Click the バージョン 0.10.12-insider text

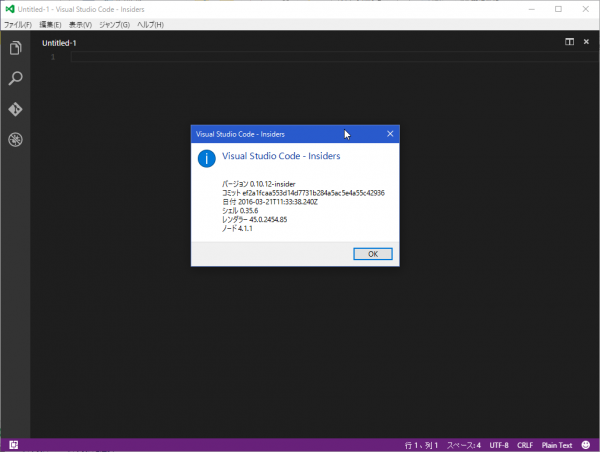(259, 184)
